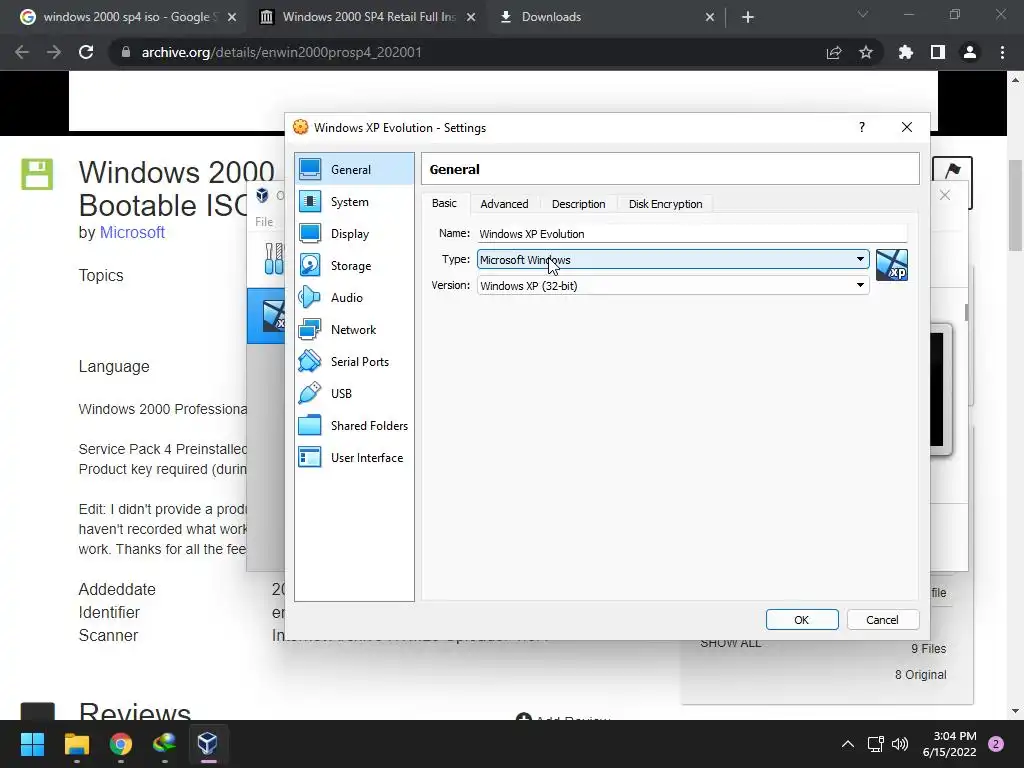Open the notification badge showing 2
The width and height of the screenshot is (1024, 768).
(x=996, y=744)
